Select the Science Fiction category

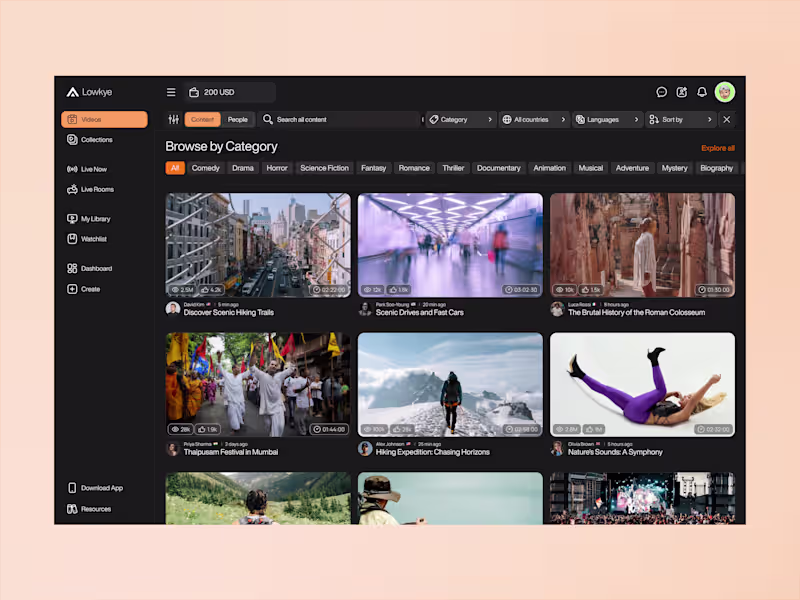click(x=324, y=168)
